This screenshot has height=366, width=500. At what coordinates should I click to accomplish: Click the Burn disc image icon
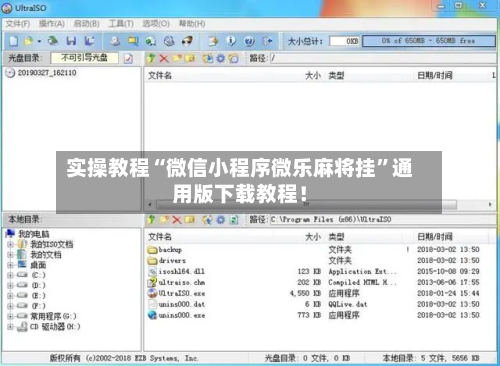click(x=187, y=41)
